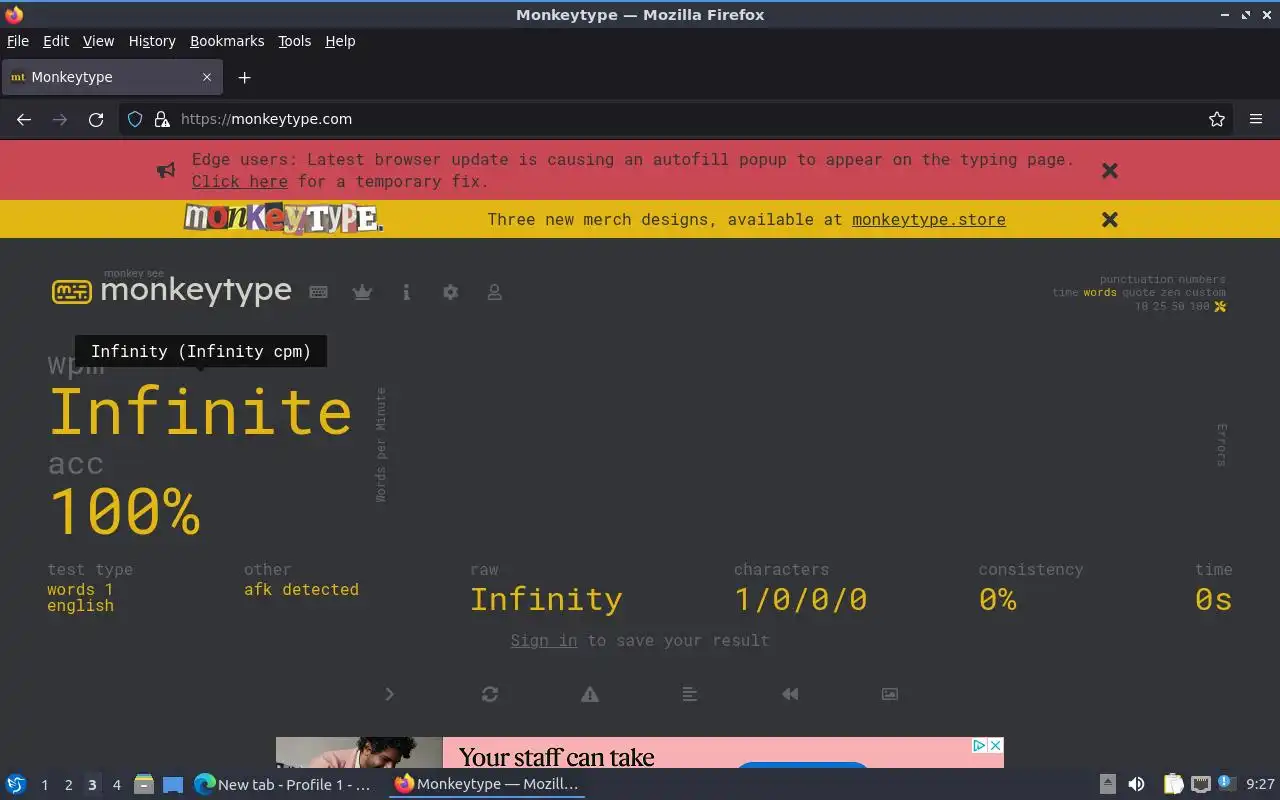This screenshot has height=800, width=1280.
Task: Click the Infinite wpm result value
Action: point(200,411)
